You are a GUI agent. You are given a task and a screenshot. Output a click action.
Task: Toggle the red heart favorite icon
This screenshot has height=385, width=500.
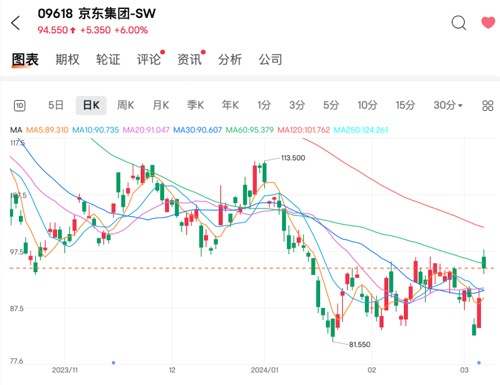tap(488, 22)
